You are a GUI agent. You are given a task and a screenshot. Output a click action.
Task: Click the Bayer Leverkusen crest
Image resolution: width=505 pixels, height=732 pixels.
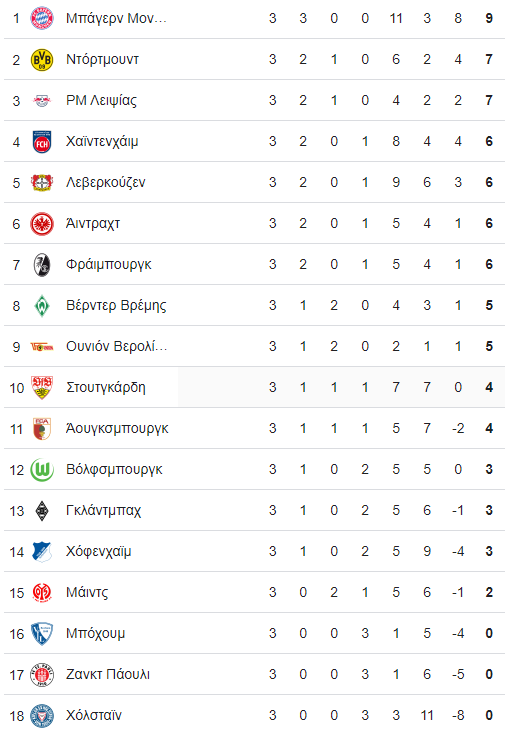(42, 183)
